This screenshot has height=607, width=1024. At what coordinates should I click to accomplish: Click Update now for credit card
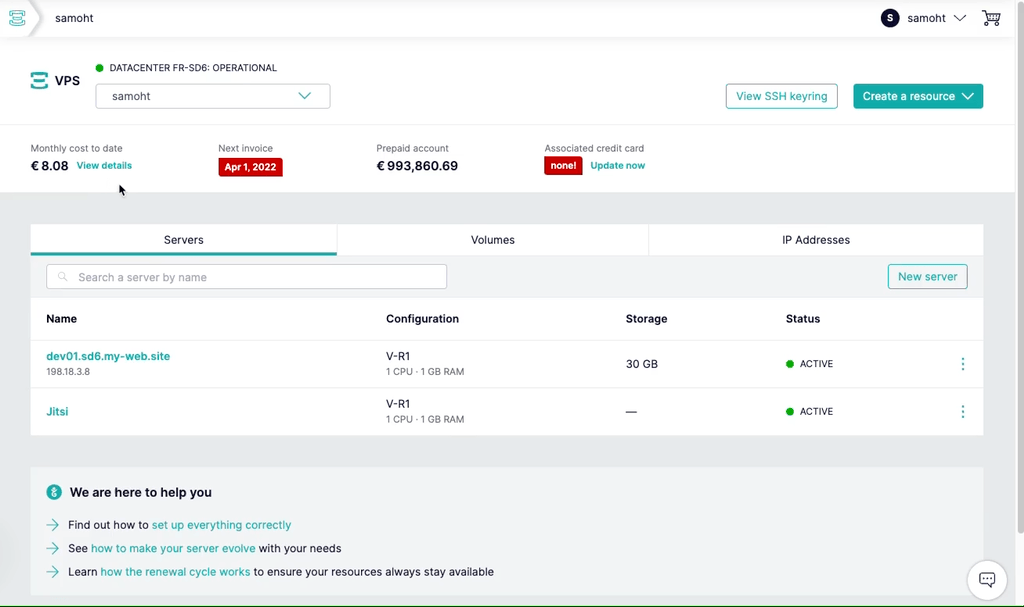pyautogui.click(x=617, y=166)
